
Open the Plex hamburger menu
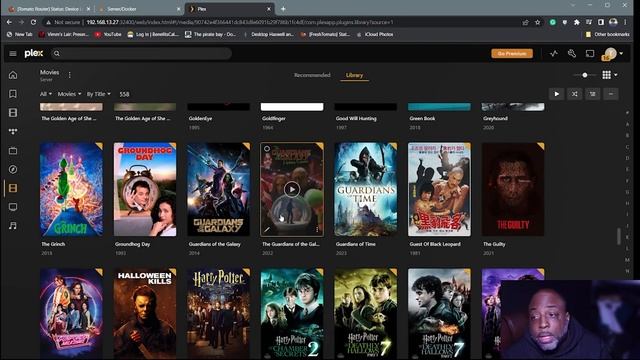pyautogui.click(x=13, y=53)
